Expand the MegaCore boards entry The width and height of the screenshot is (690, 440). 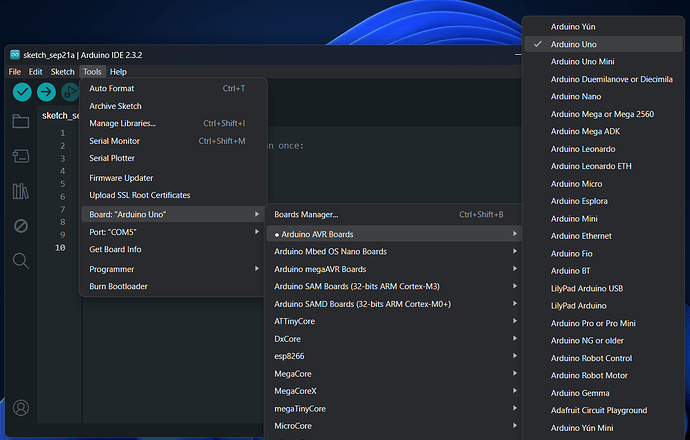(394, 374)
